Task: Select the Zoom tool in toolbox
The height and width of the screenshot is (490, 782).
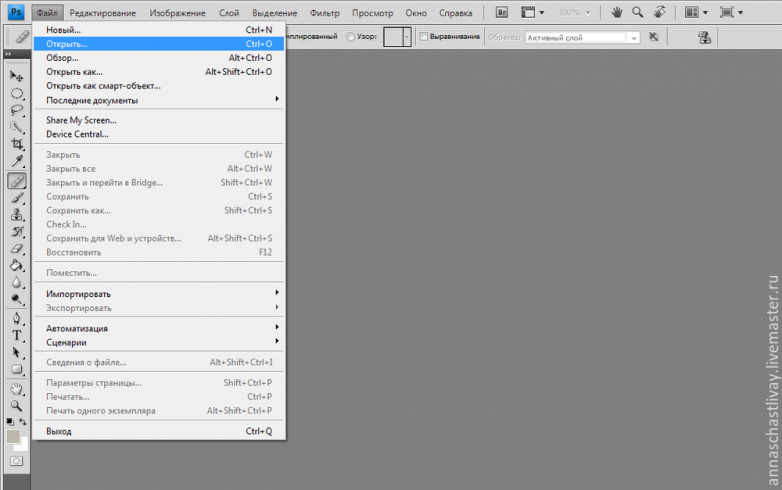Action: coord(16,406)
